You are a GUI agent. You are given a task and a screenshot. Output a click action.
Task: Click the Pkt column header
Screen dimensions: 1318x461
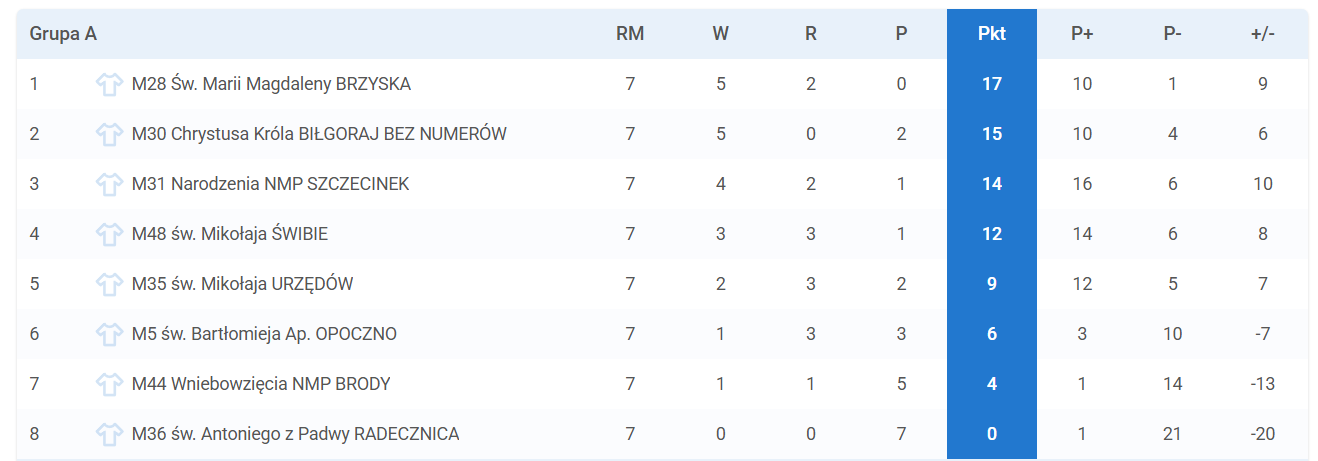[992, 34]
